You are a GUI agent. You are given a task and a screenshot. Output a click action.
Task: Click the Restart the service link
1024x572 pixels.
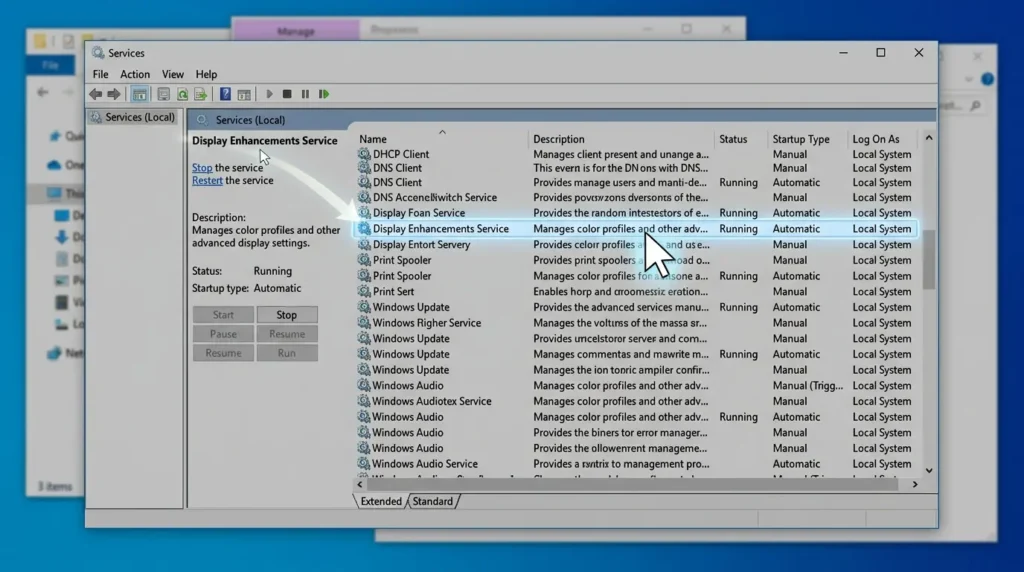click(207, 181)
